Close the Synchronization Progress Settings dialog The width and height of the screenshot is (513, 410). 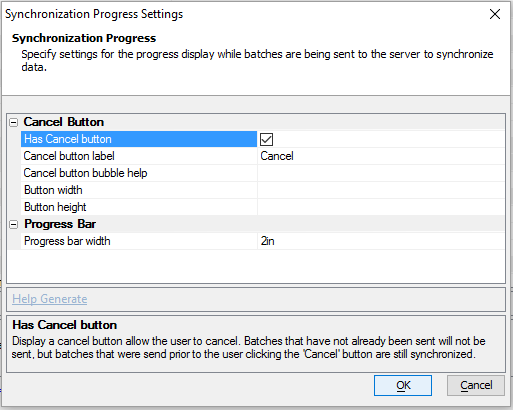495,14
